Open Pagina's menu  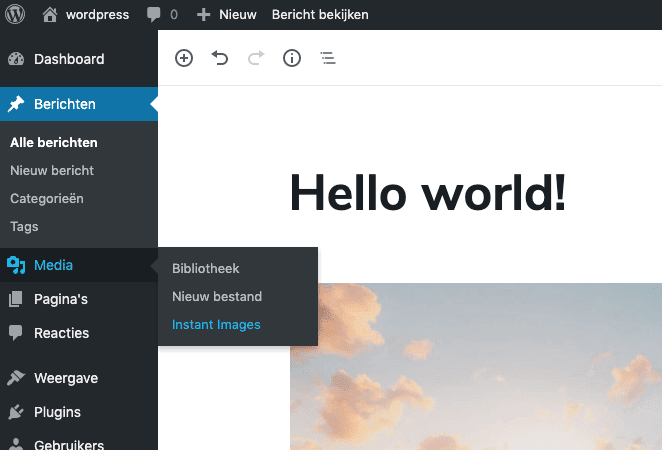click(x=79, y=299)
